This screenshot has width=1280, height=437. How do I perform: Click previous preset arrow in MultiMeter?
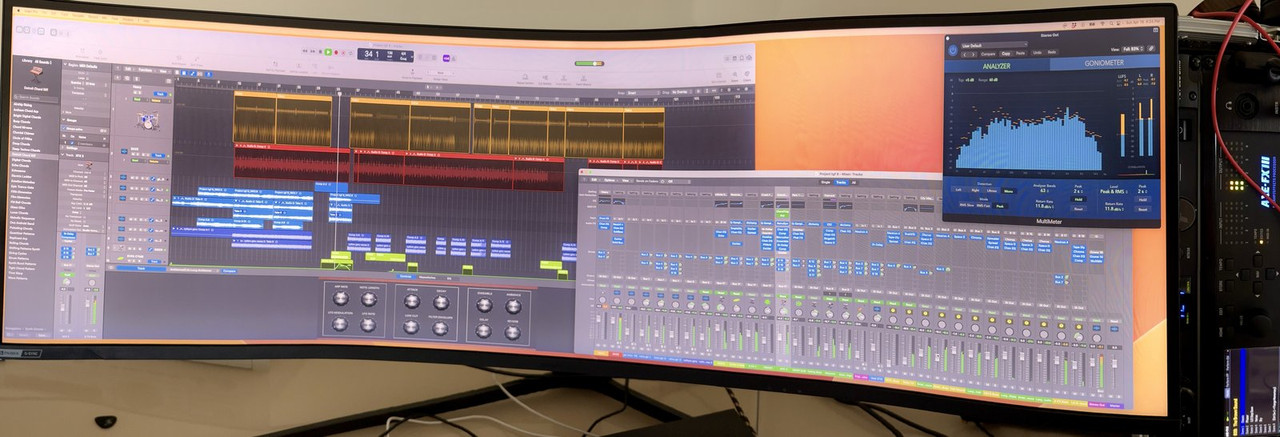(965, 54)
